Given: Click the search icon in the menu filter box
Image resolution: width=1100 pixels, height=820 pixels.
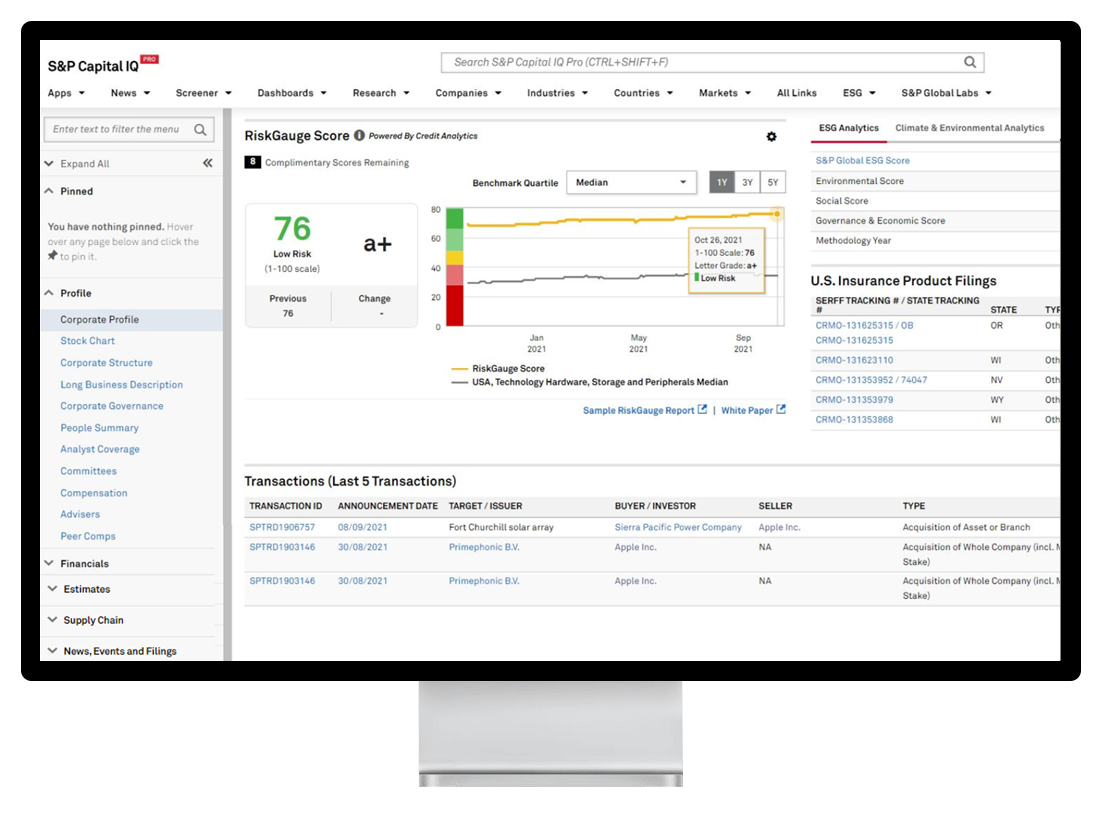Looking at the screenshot, I should (x=200, y=129).
